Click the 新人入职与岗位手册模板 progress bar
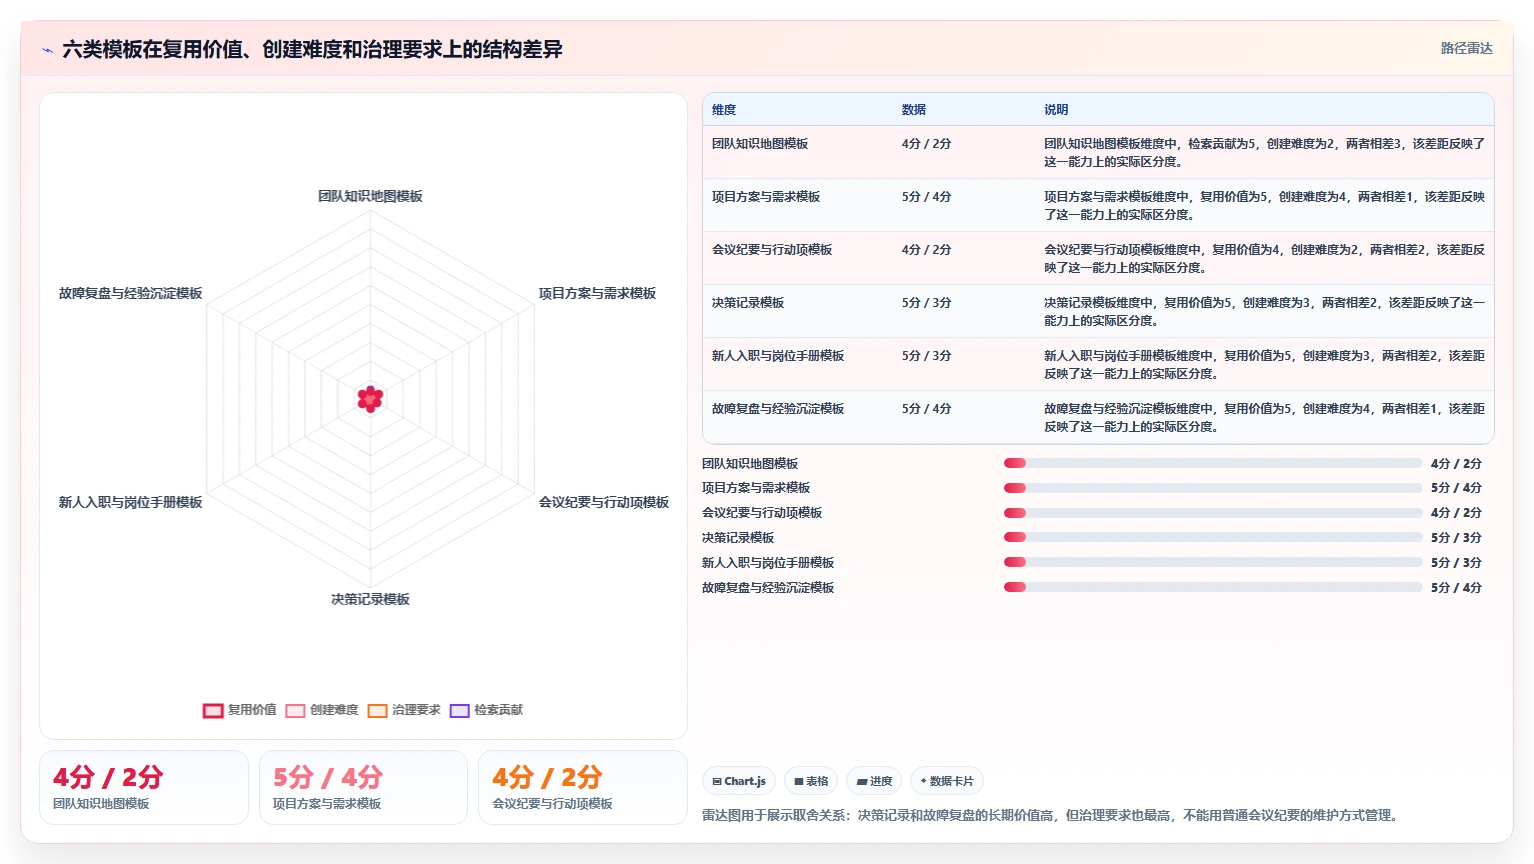 click(x=1213, y=563)
